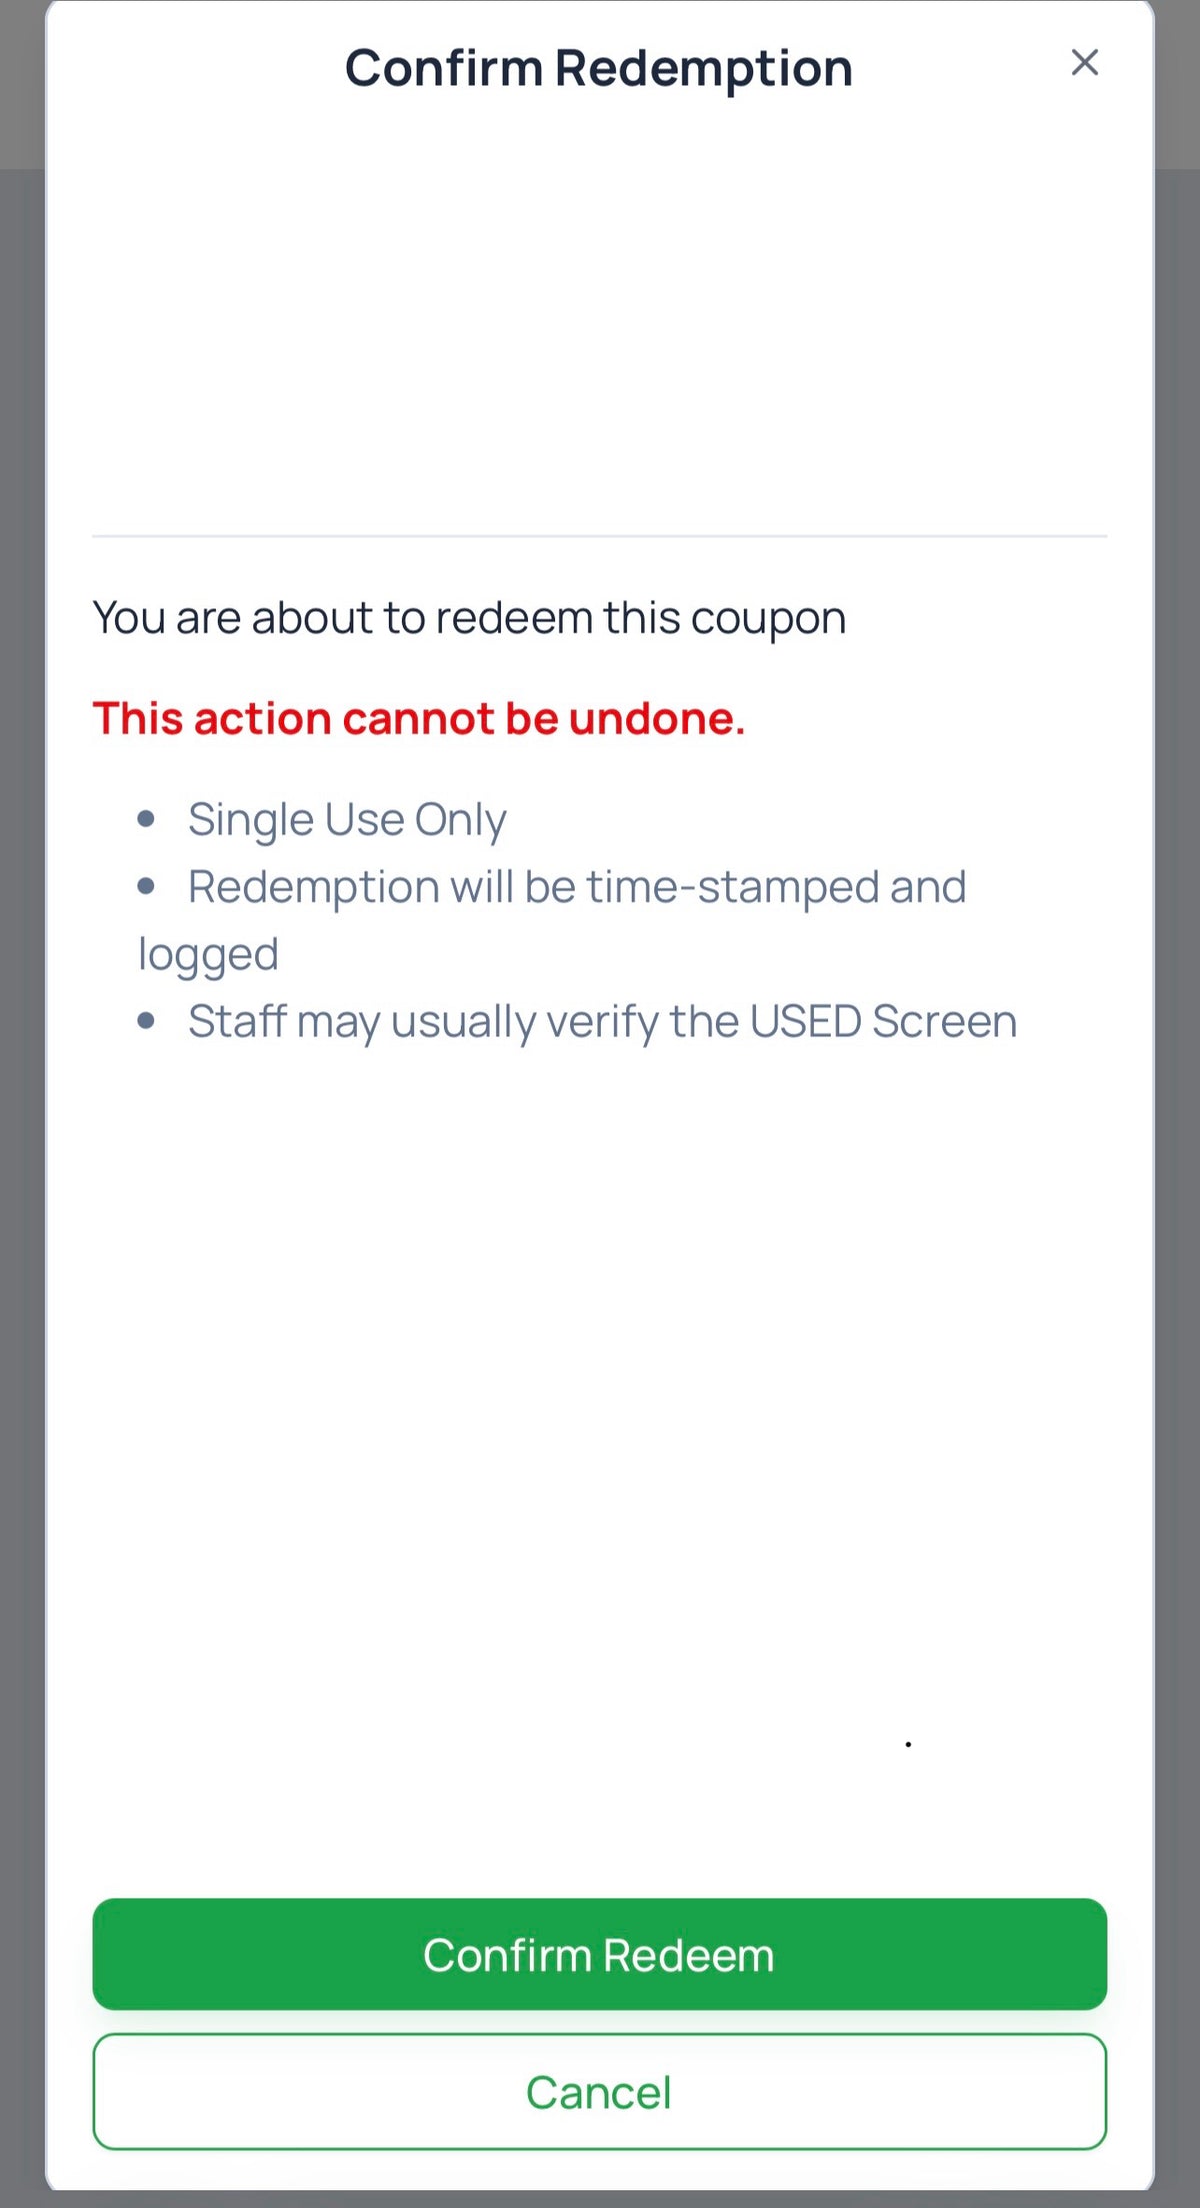
Task: Close the Confirm Redemption dialog
Action: coord(1084,63)
